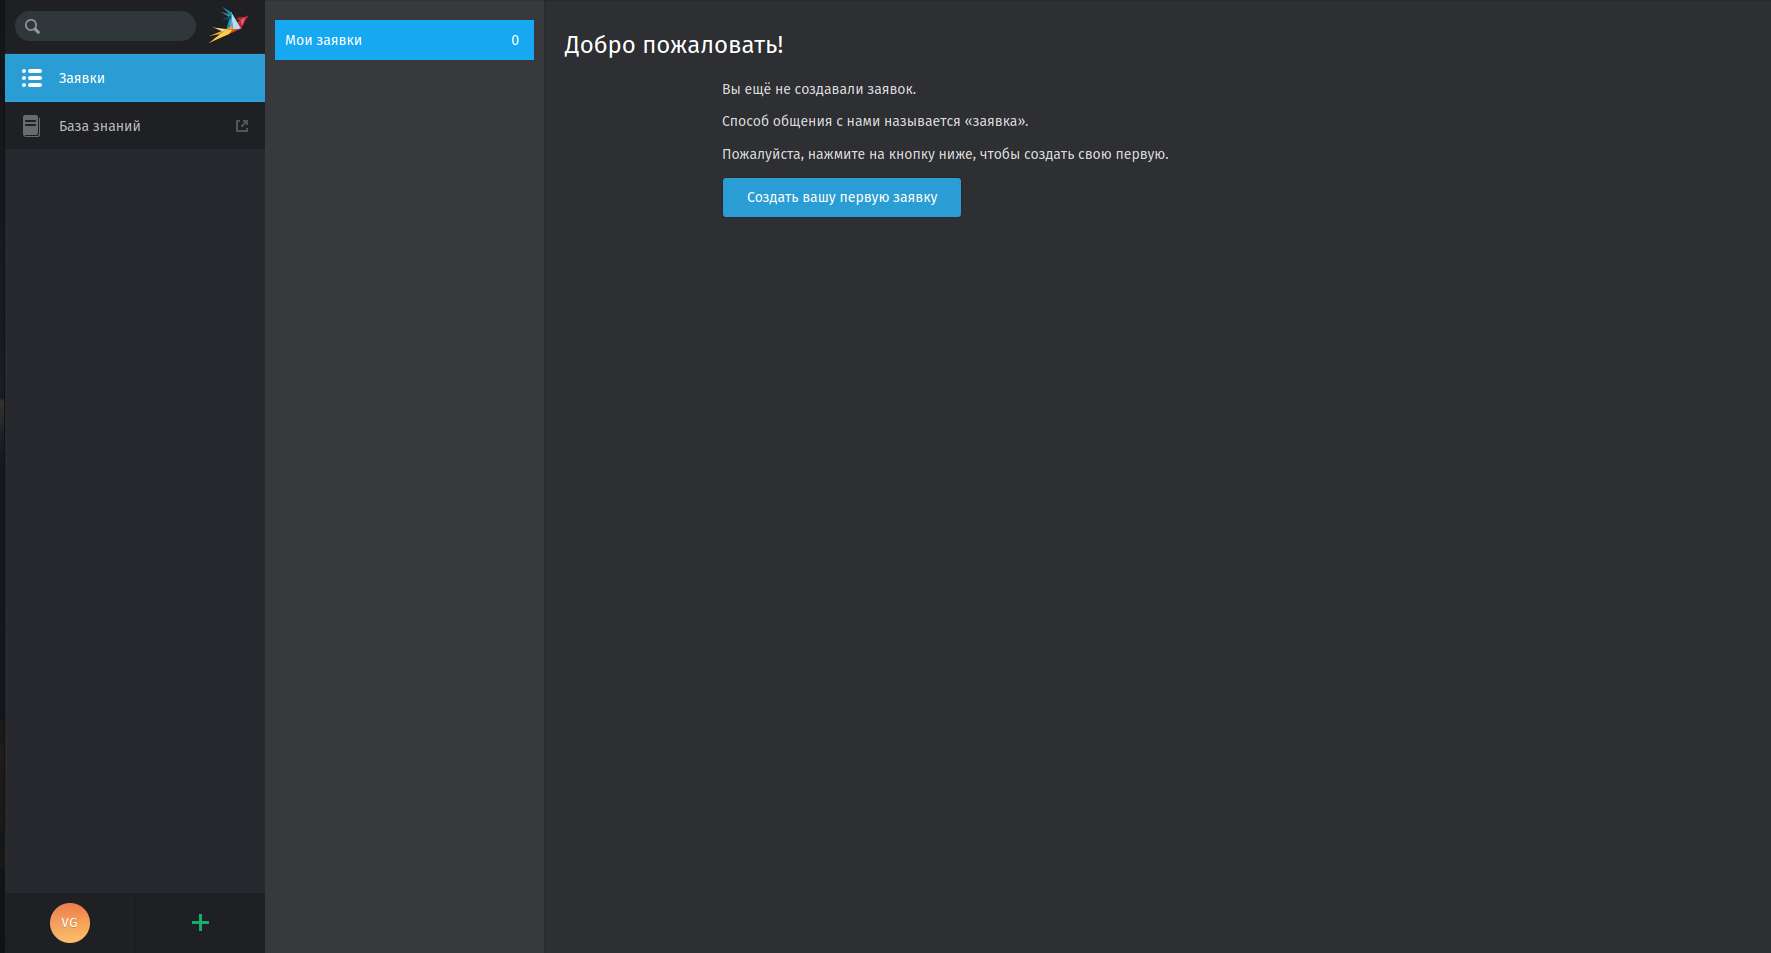This screenshot has width=1771, height=953.
Task: Click empty area below Мои заявки list
Action: click(x=404, y=500)
